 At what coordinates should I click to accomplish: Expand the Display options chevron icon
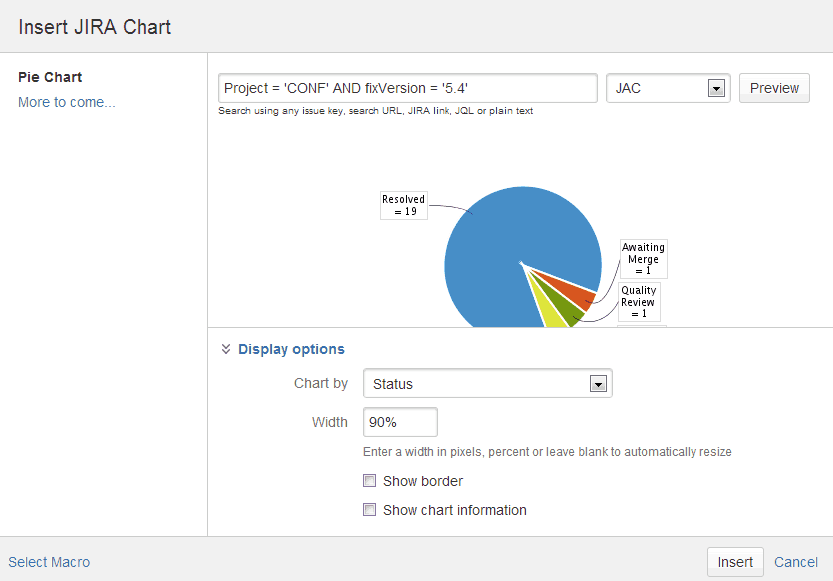[226, 349]
